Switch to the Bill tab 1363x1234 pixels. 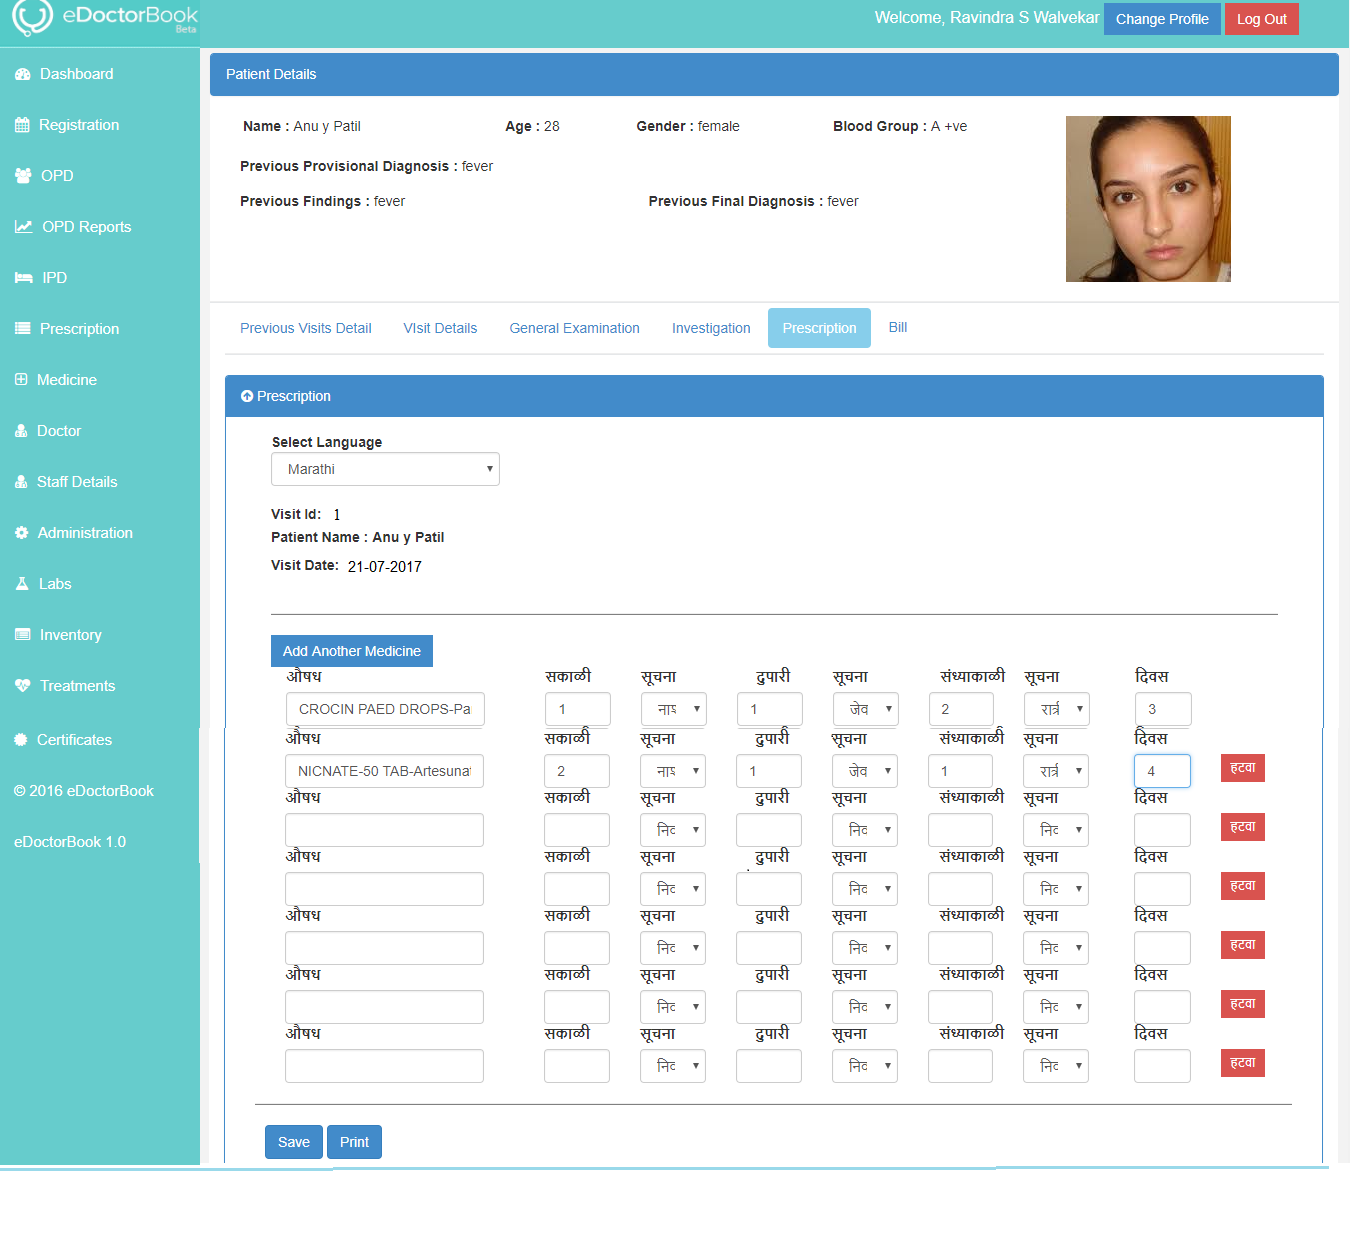(x=897, y=327)
